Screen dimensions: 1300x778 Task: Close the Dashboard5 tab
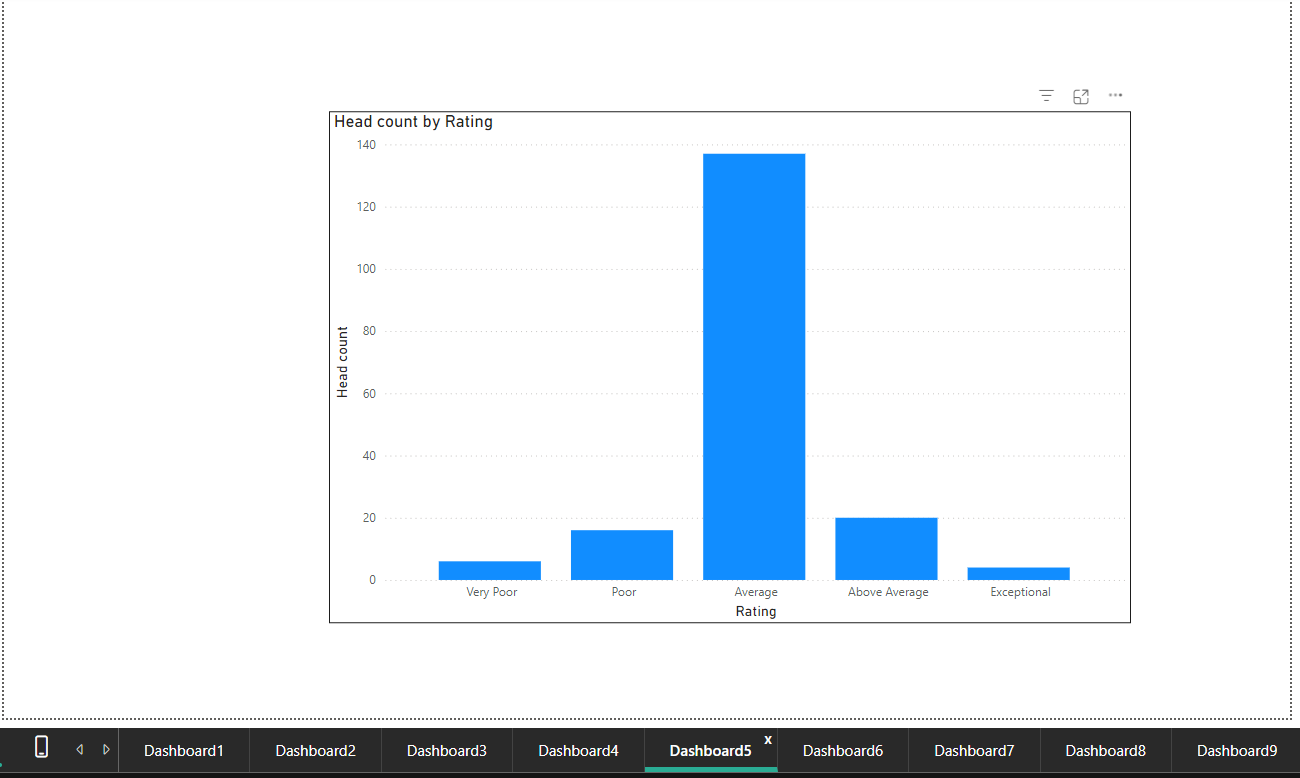[767, 740]
